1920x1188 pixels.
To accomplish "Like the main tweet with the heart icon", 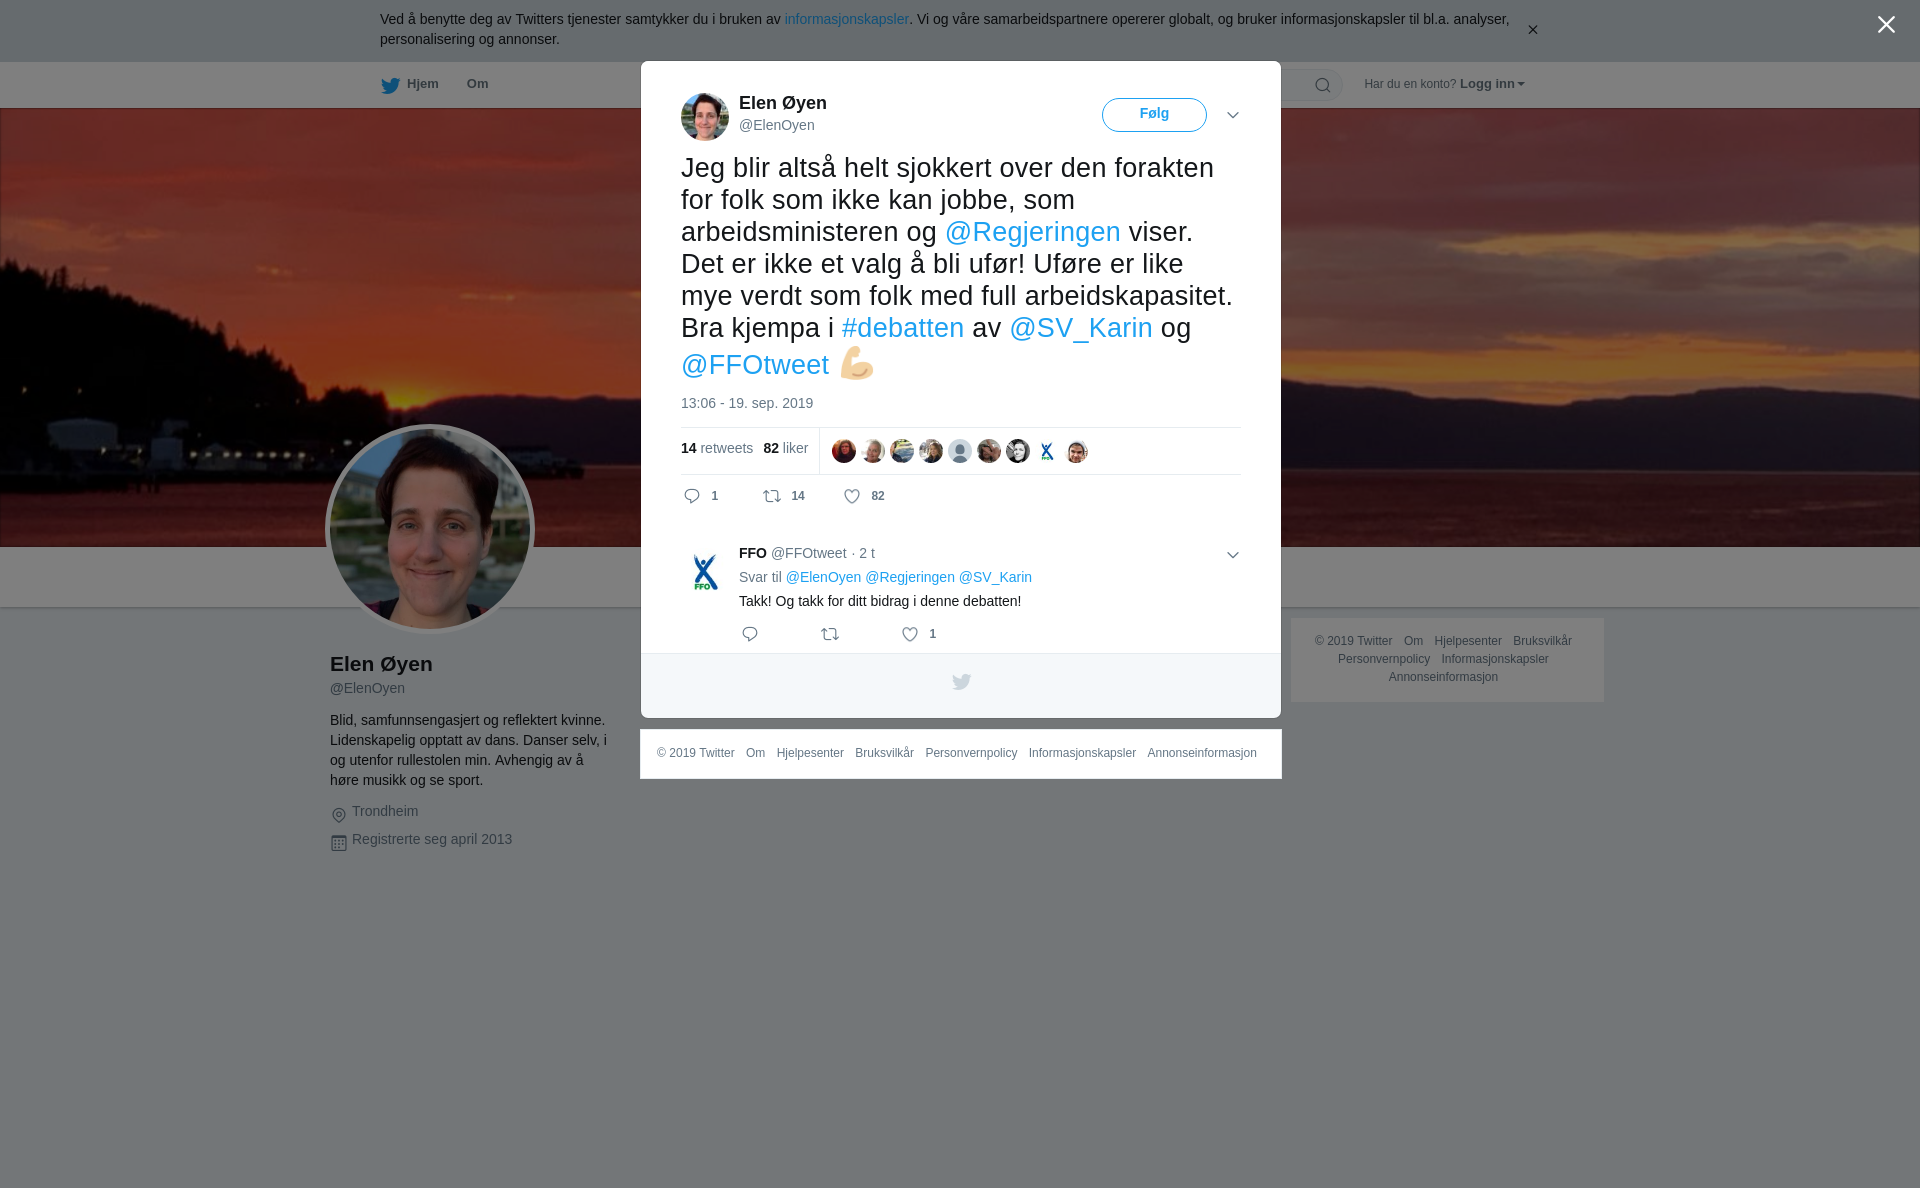I will 852,496.
